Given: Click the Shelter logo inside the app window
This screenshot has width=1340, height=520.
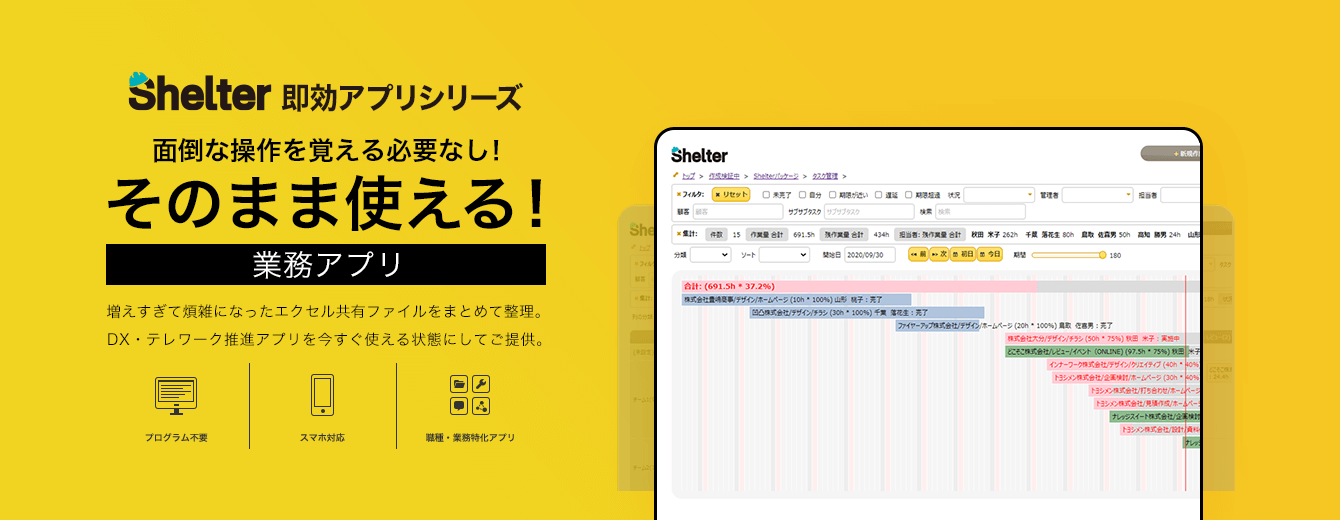Looking at the screenshot, I should click(699, 155).
